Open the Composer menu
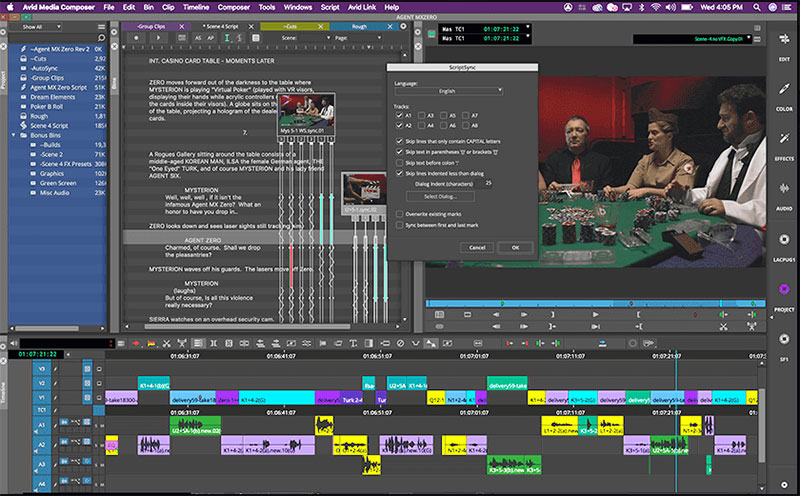800x496 pixels. coord(234,7)
